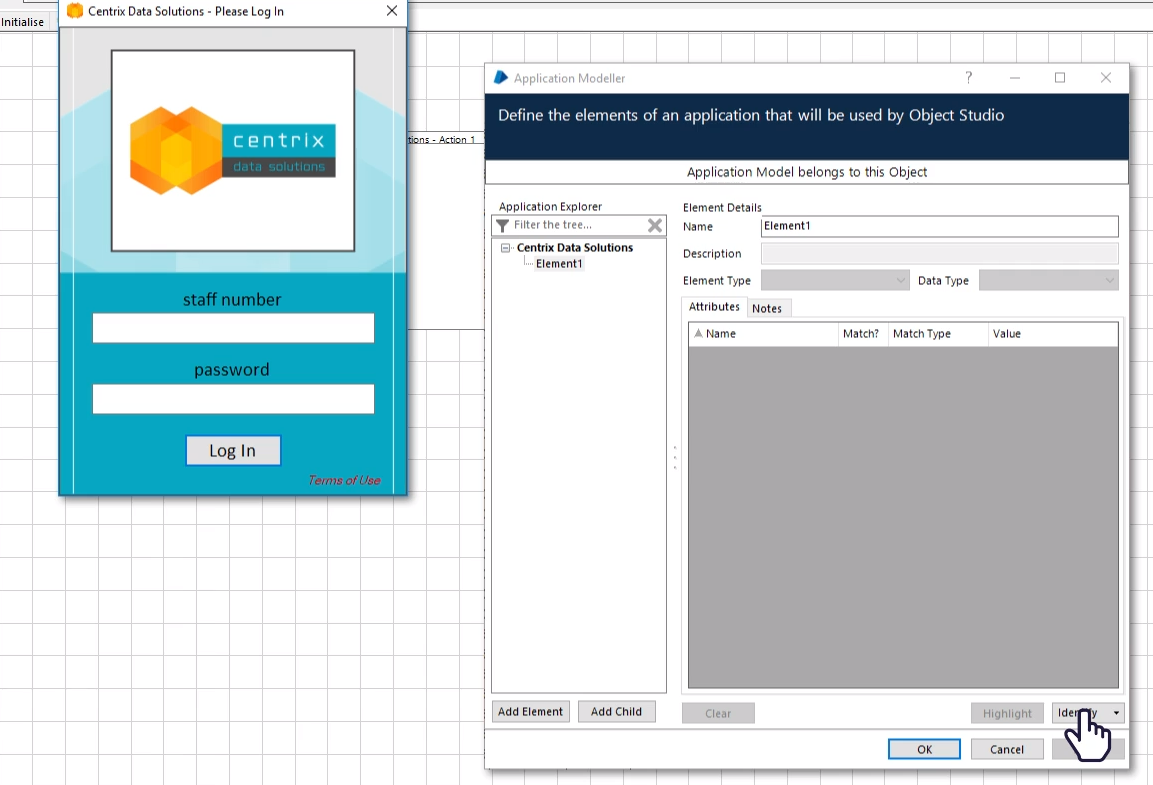Screen dimensions: 1153x785
Task: Click the Value column header
Action: (1052, 334)
